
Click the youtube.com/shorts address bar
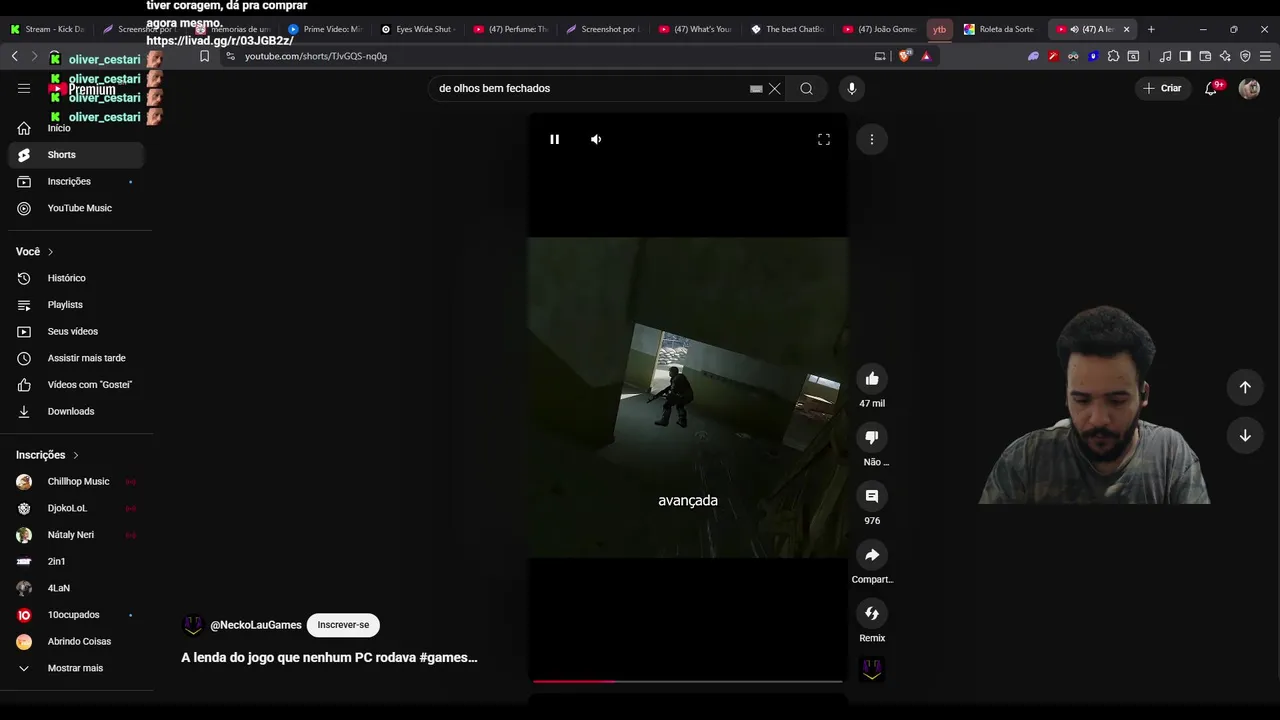[x=540, y=56]
